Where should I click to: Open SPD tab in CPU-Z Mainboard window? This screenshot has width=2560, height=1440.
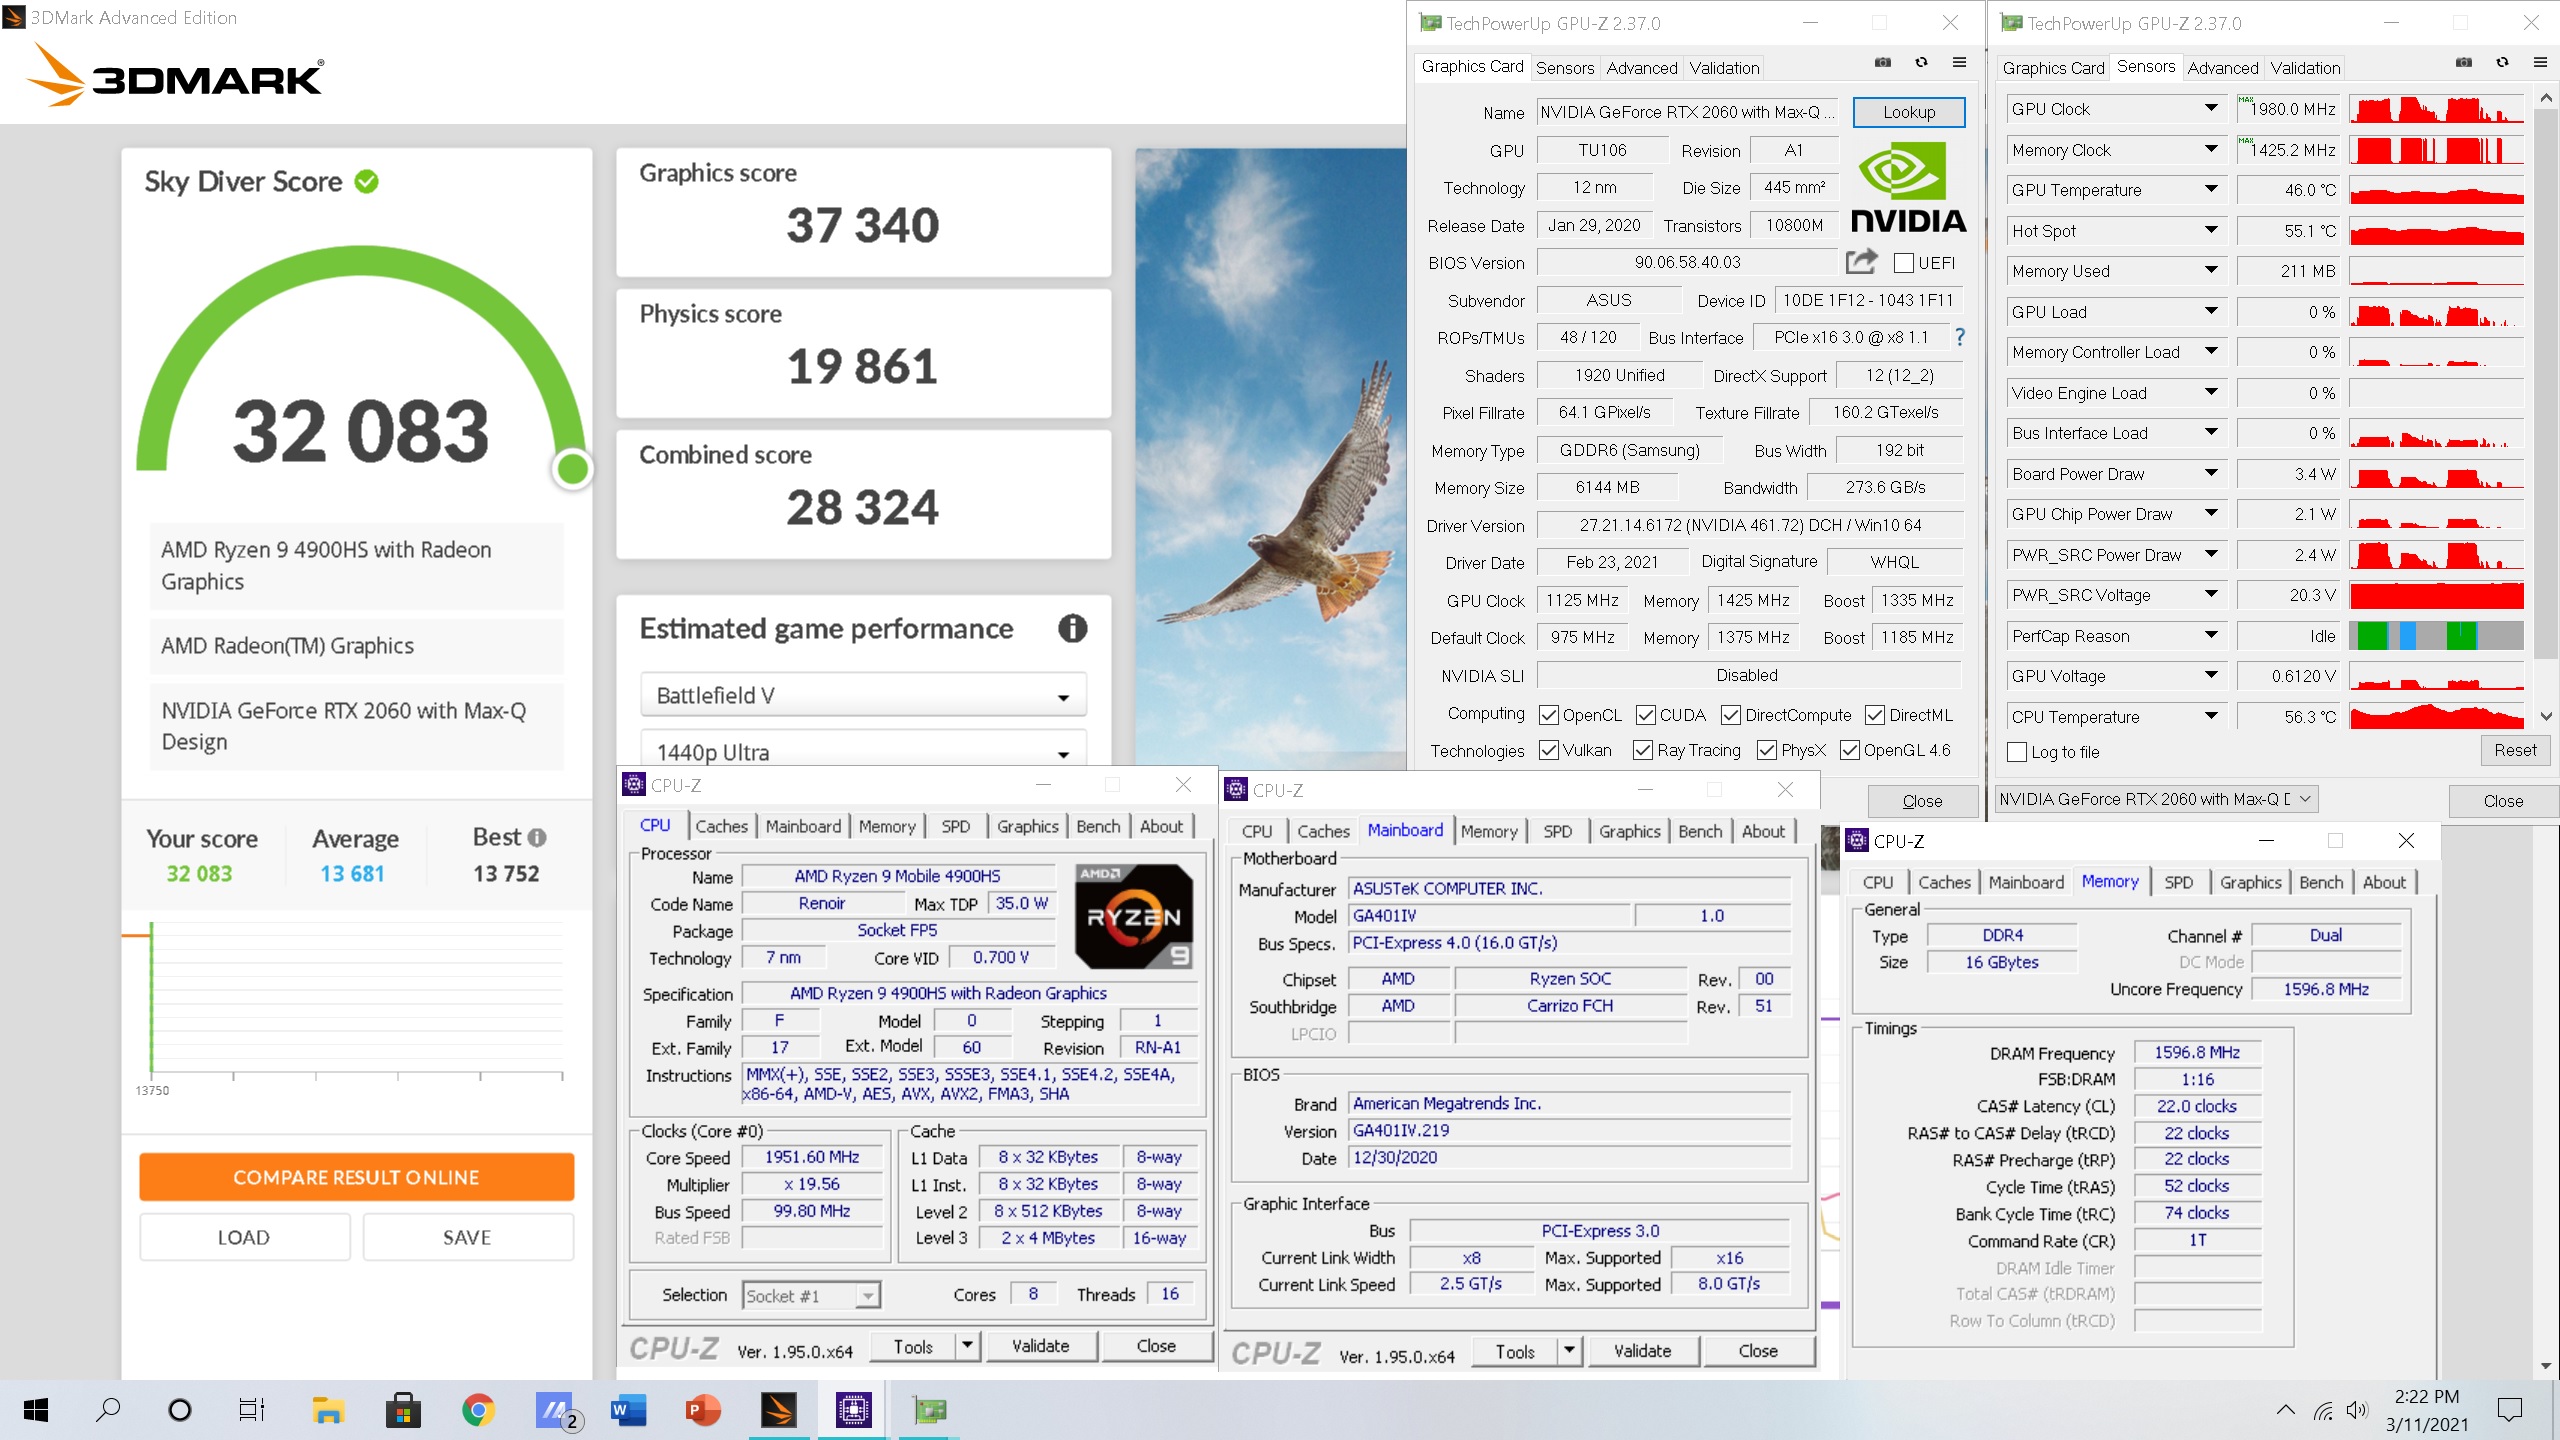click(x=1557, y=831)
